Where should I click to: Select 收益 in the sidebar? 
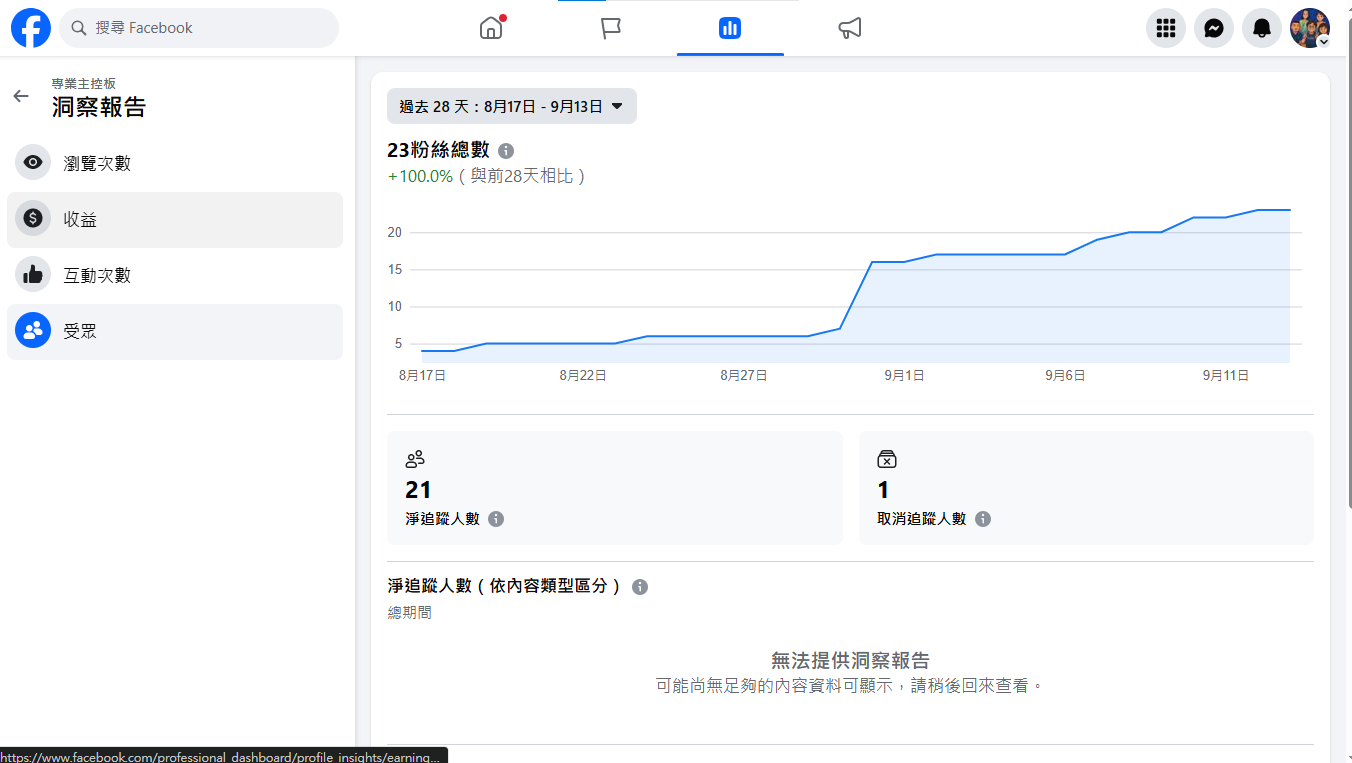pos(80,219)
